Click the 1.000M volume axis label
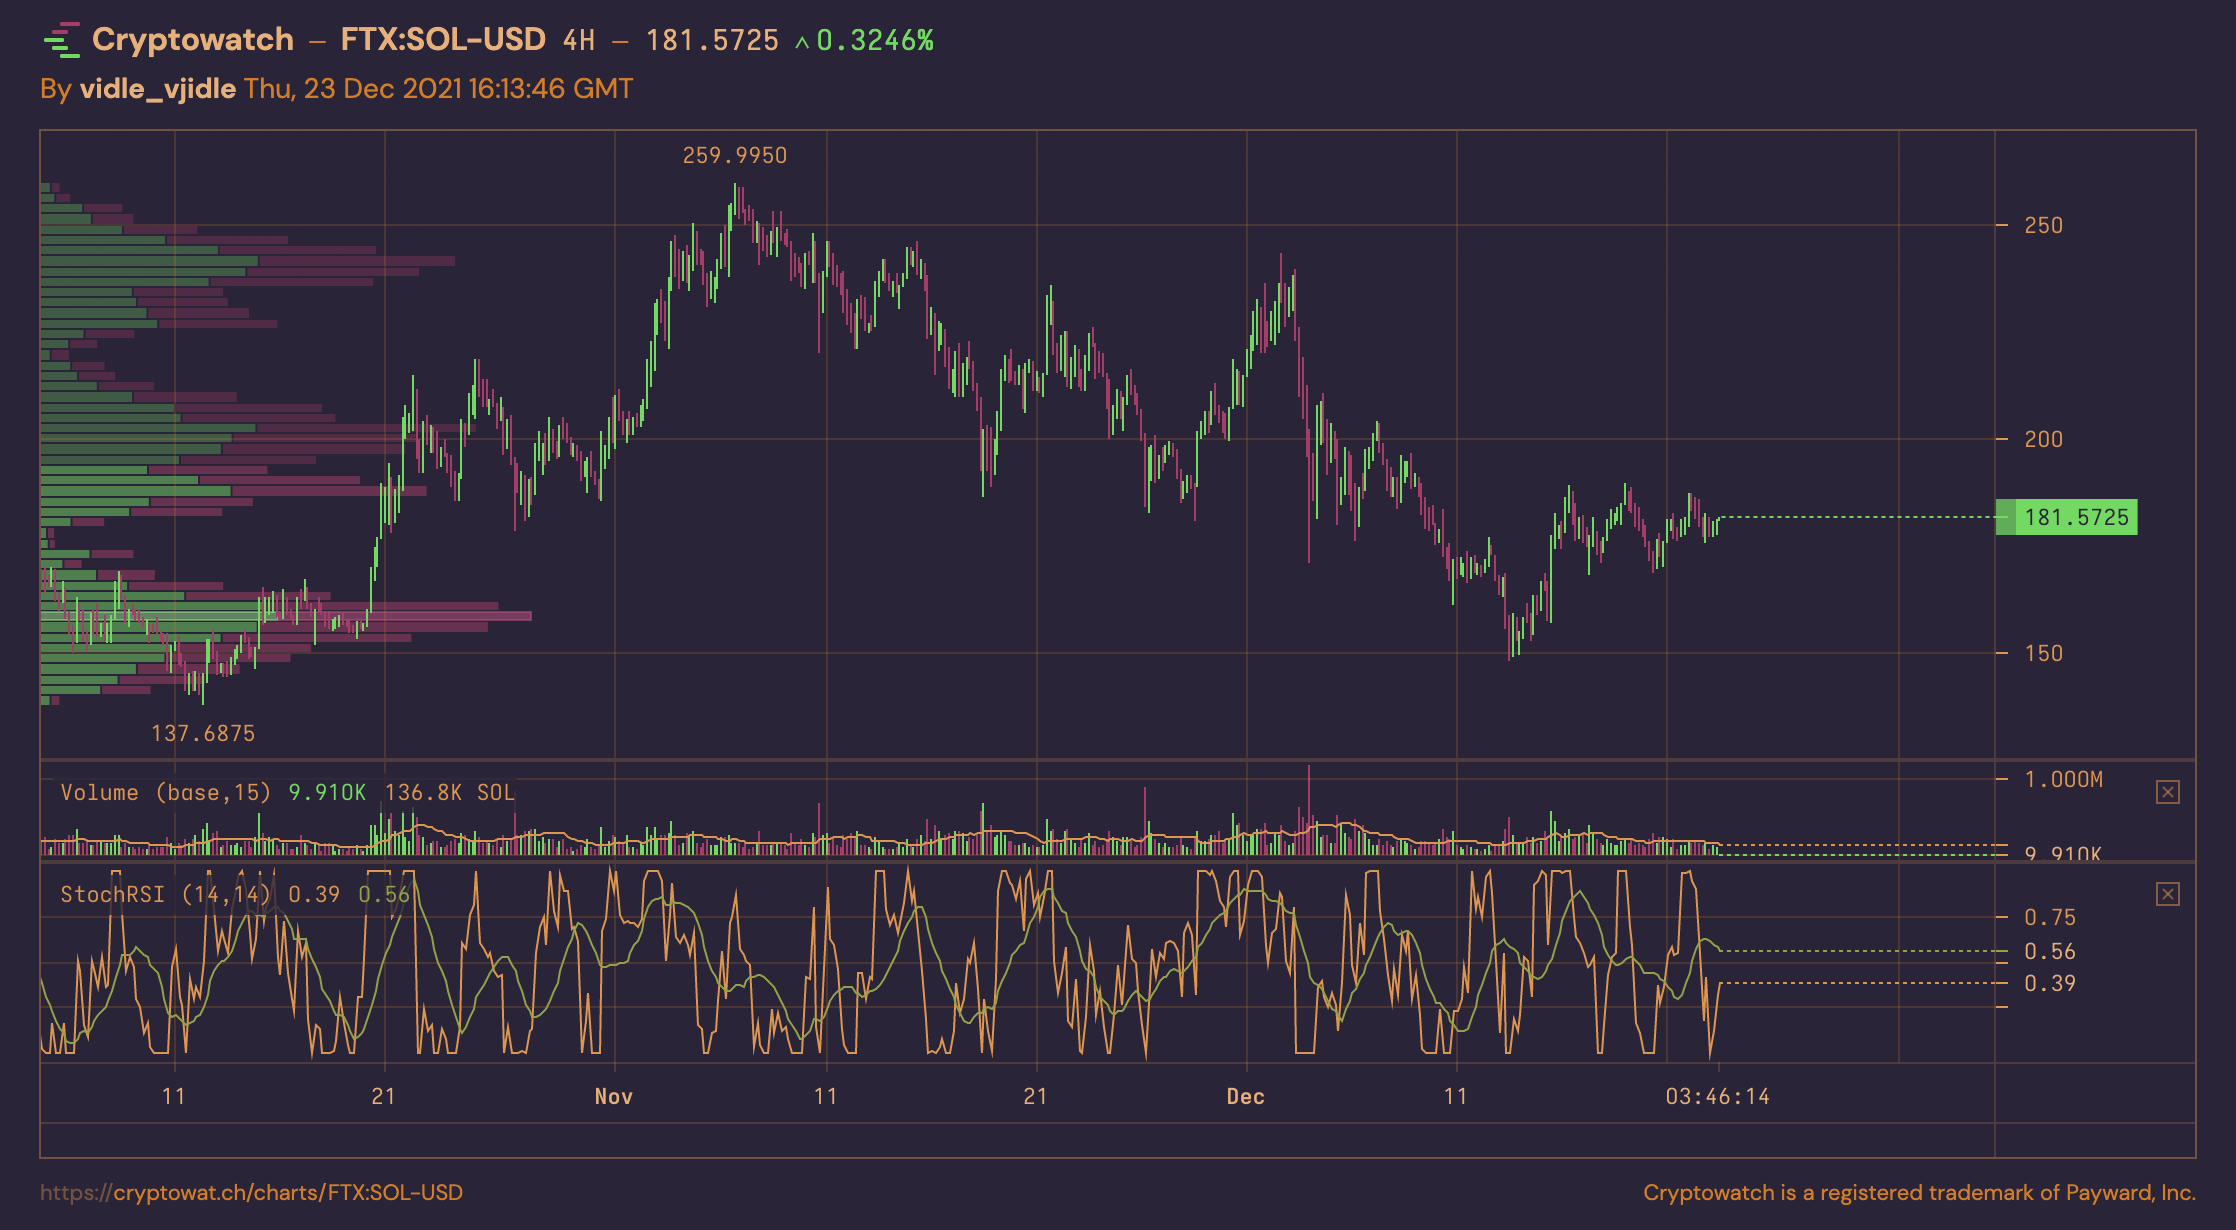 point(2064,779)
